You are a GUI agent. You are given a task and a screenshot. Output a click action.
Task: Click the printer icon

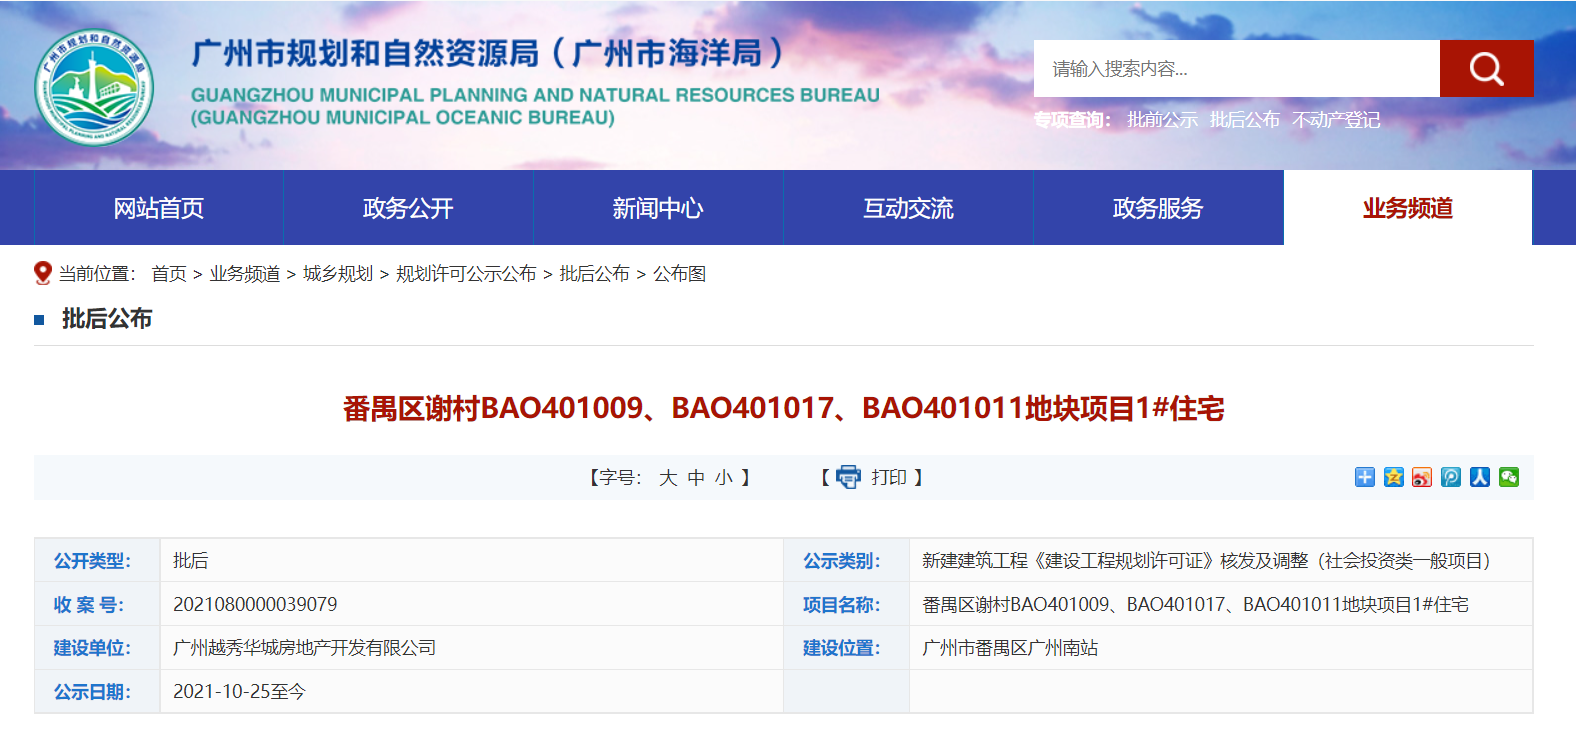pyautogui.click(x=848, y=477)
